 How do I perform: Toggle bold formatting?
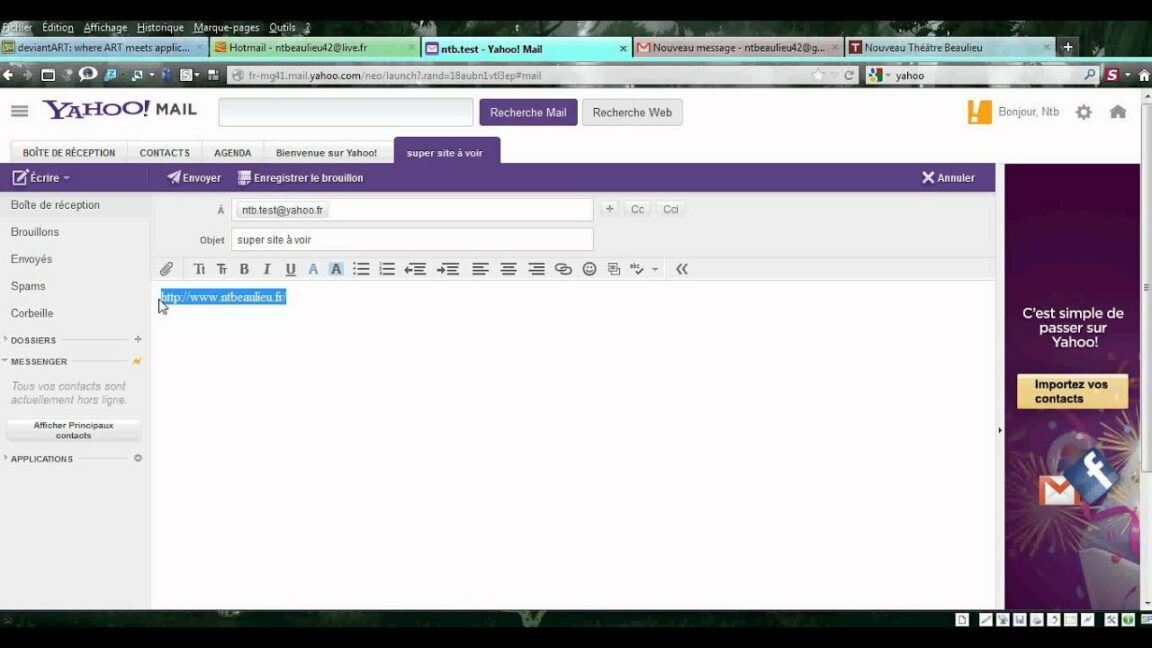click(x=244, y=269)
